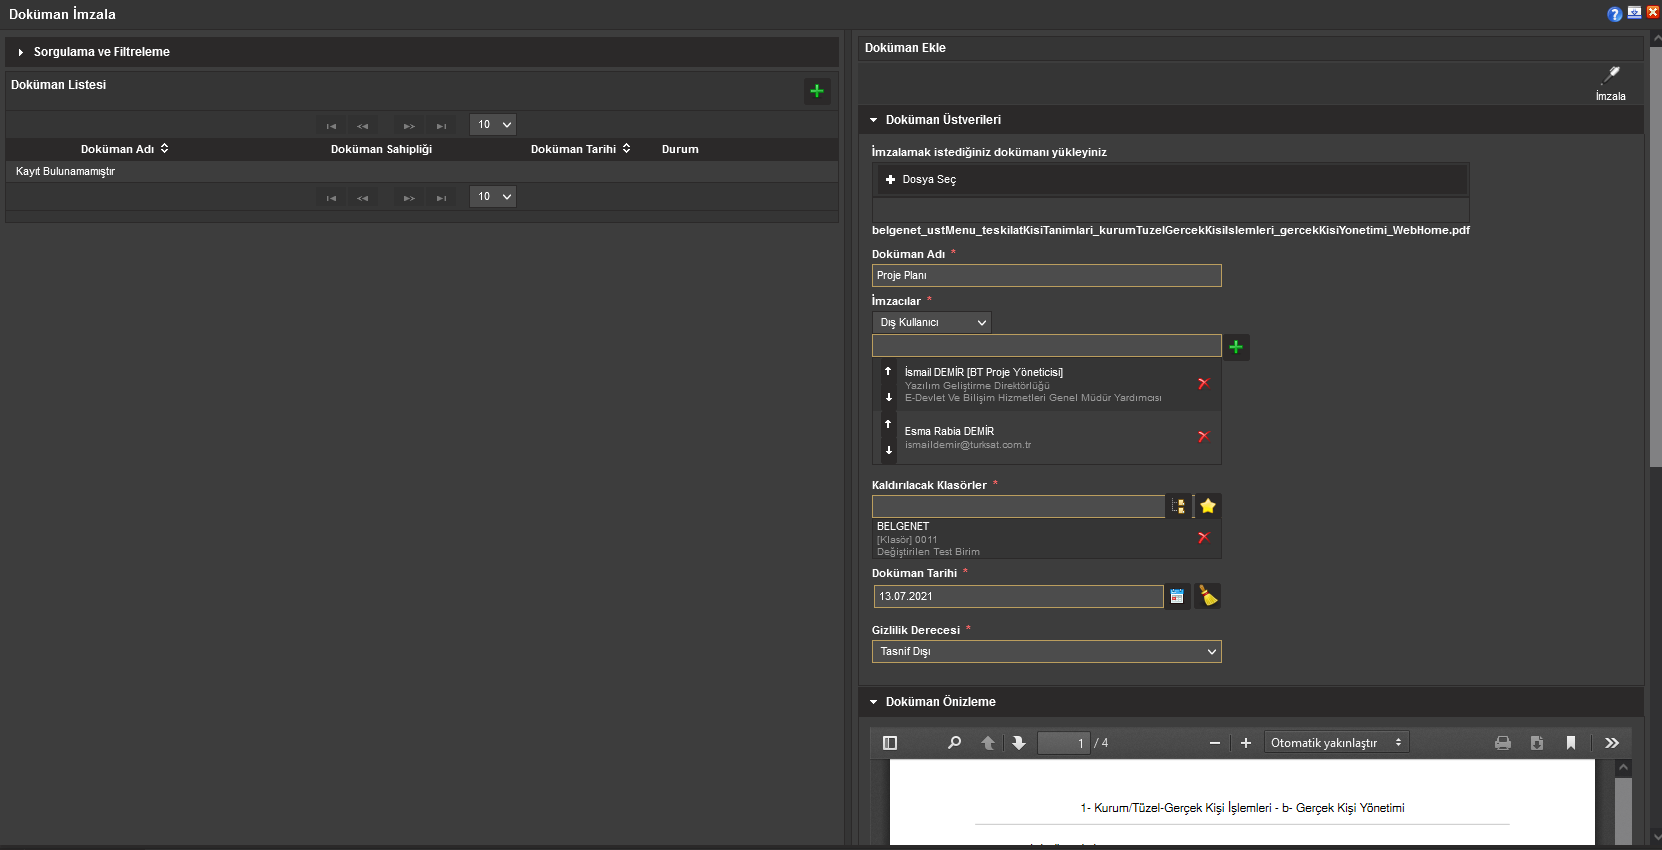The width and height of the screenshot is (1662, 850).
Task: Open folder tree browse icon
Action: click(x=1178, y=507)
